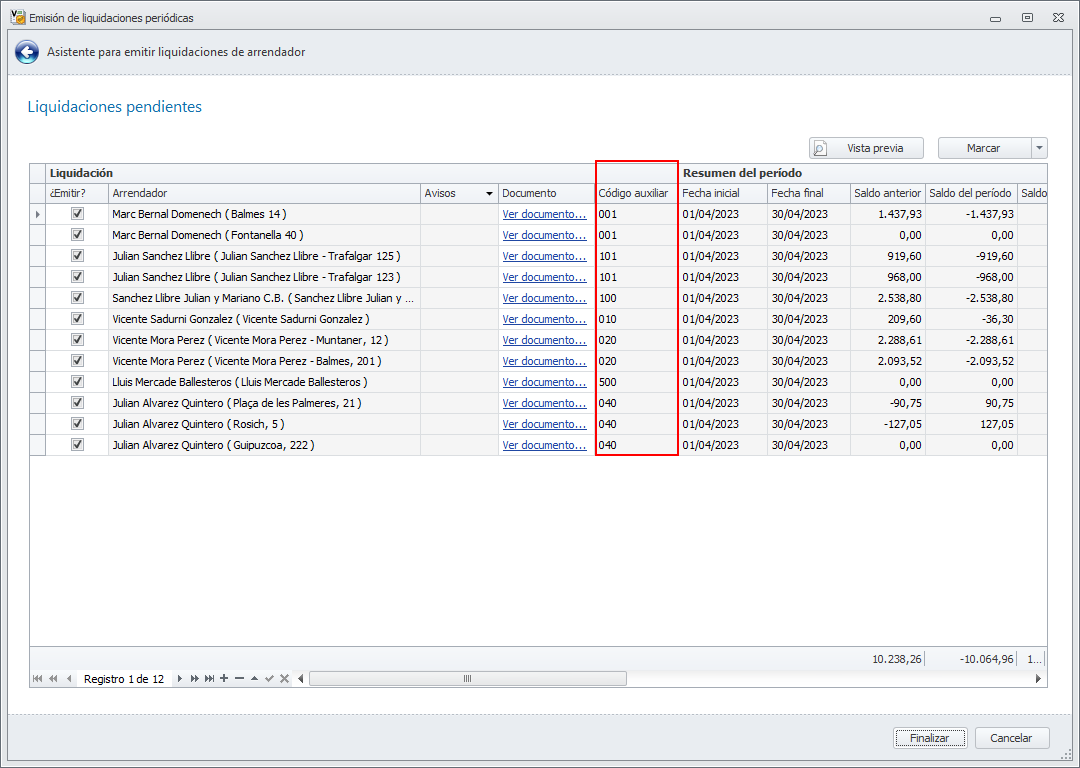Image resolution: width=1080 pixels, height=768 pixels.
Task: Jump to the first record in navigator
Action: (x=38, y=679)
